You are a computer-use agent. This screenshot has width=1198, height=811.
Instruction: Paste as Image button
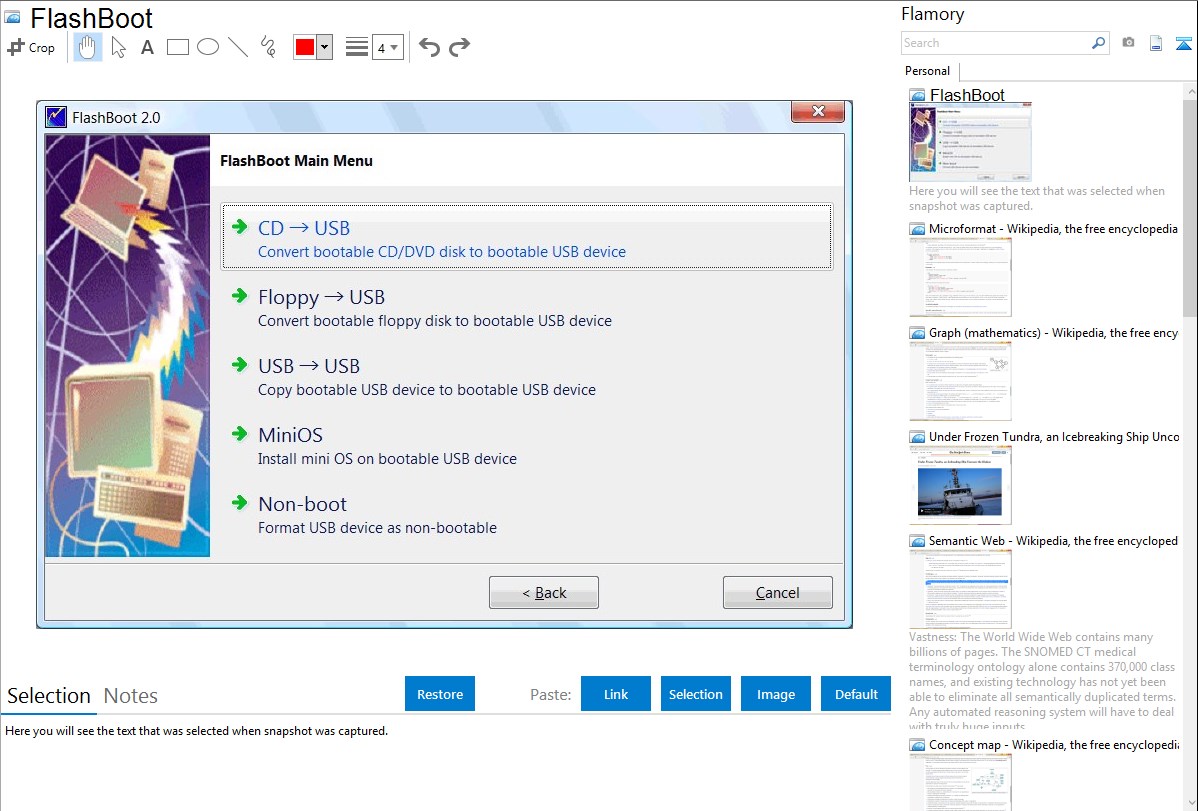tap(775, 693)
